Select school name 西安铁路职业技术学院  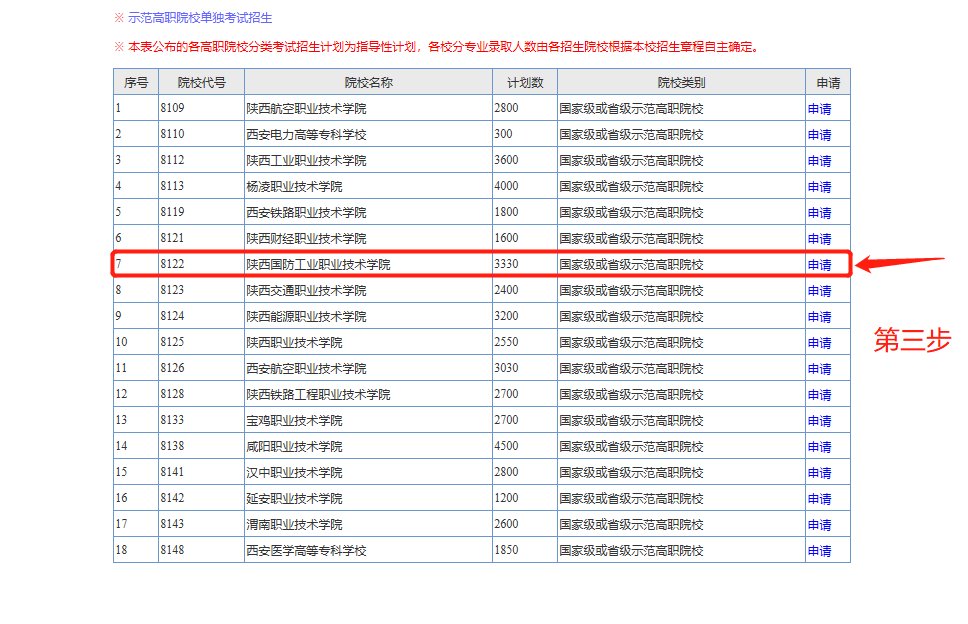[x=306, y=213]
